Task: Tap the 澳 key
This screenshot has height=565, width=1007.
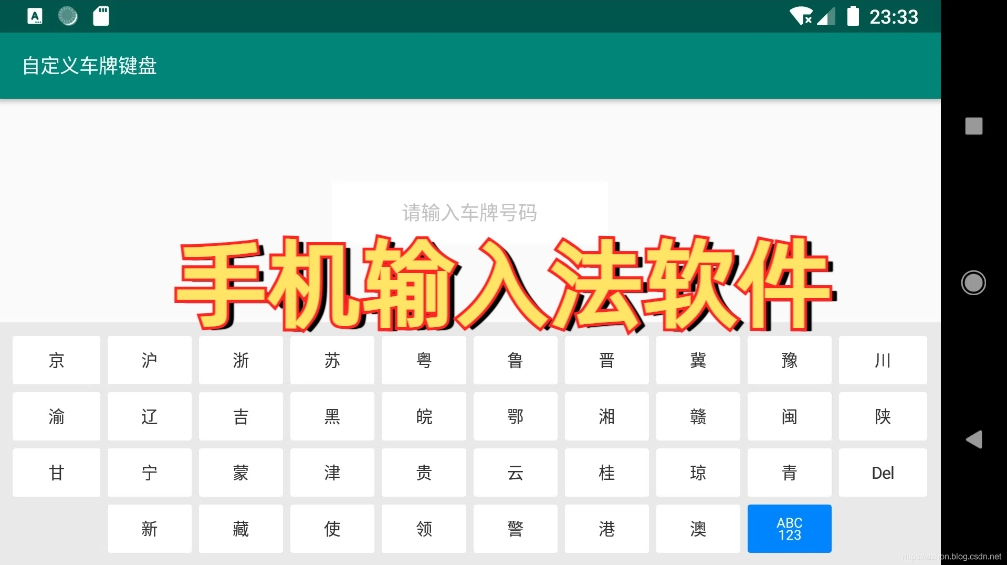Action: click(x=698, y=529)
